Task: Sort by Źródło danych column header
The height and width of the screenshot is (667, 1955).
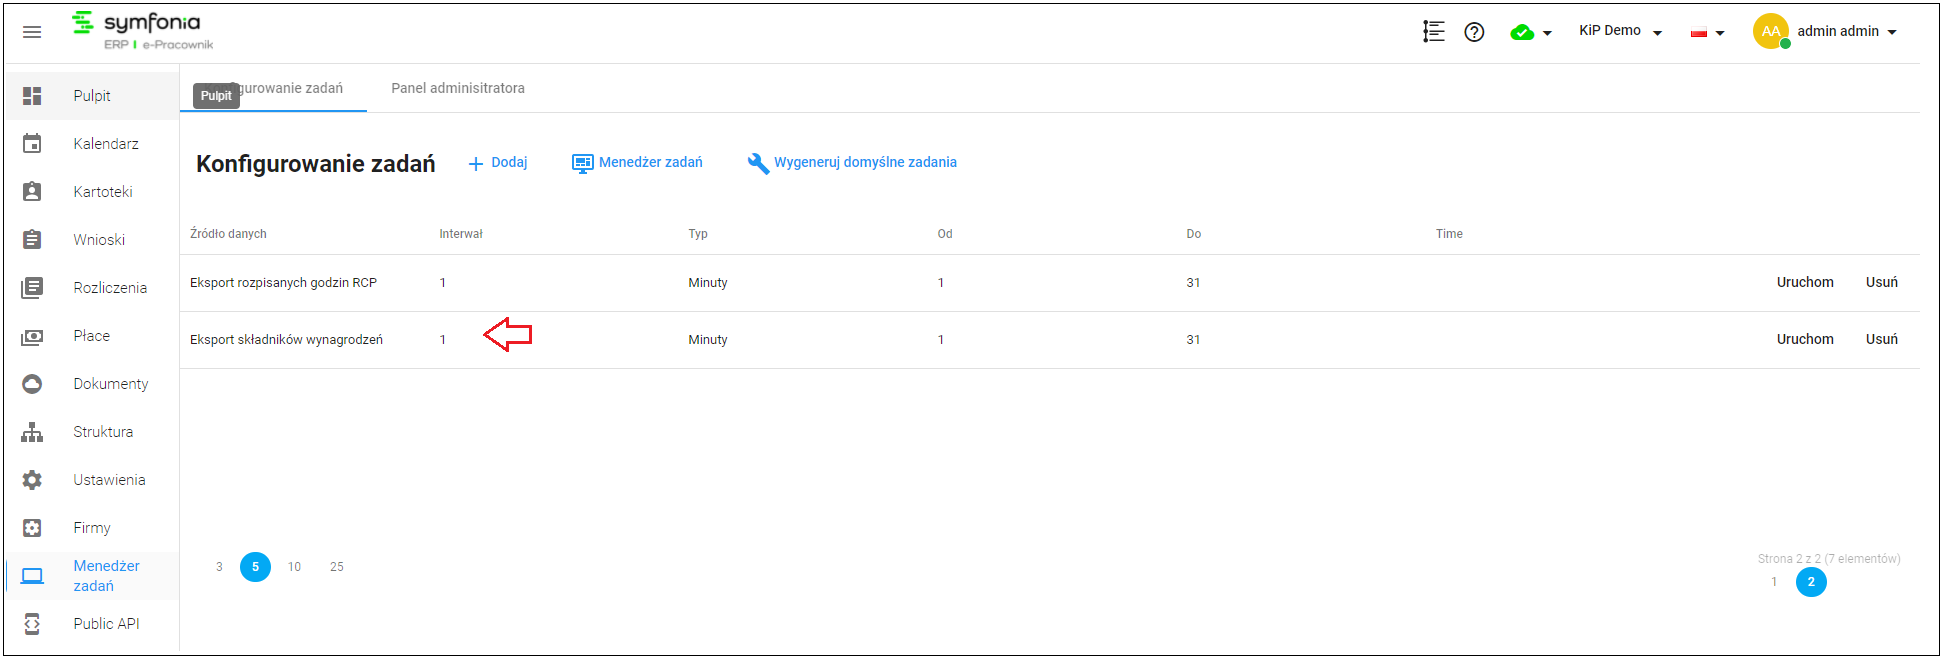Action: click(228, 234)
